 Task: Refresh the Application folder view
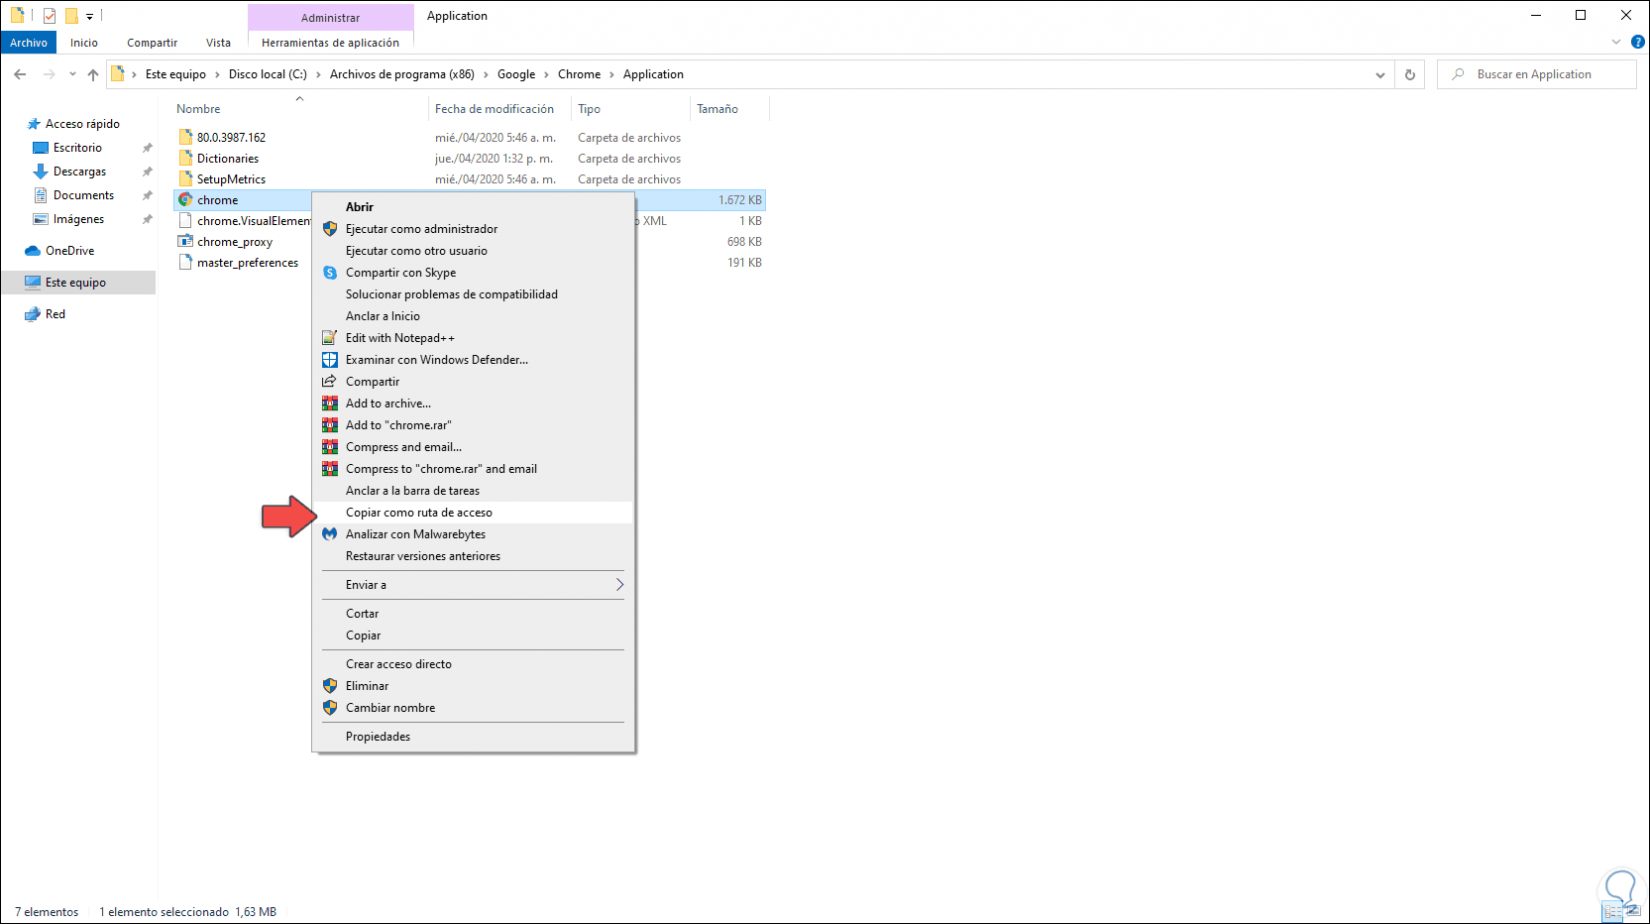(x=1410, y=75)
